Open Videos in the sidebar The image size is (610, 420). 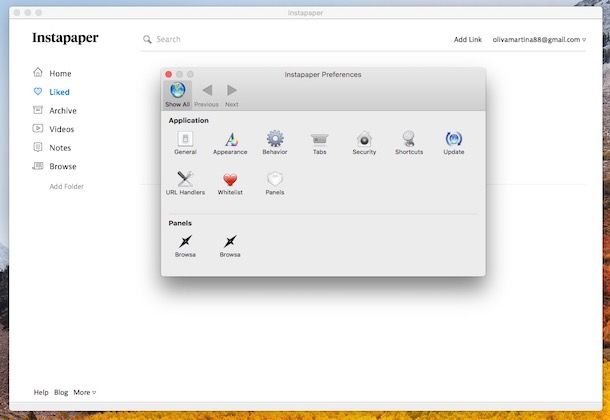point(54,129)
